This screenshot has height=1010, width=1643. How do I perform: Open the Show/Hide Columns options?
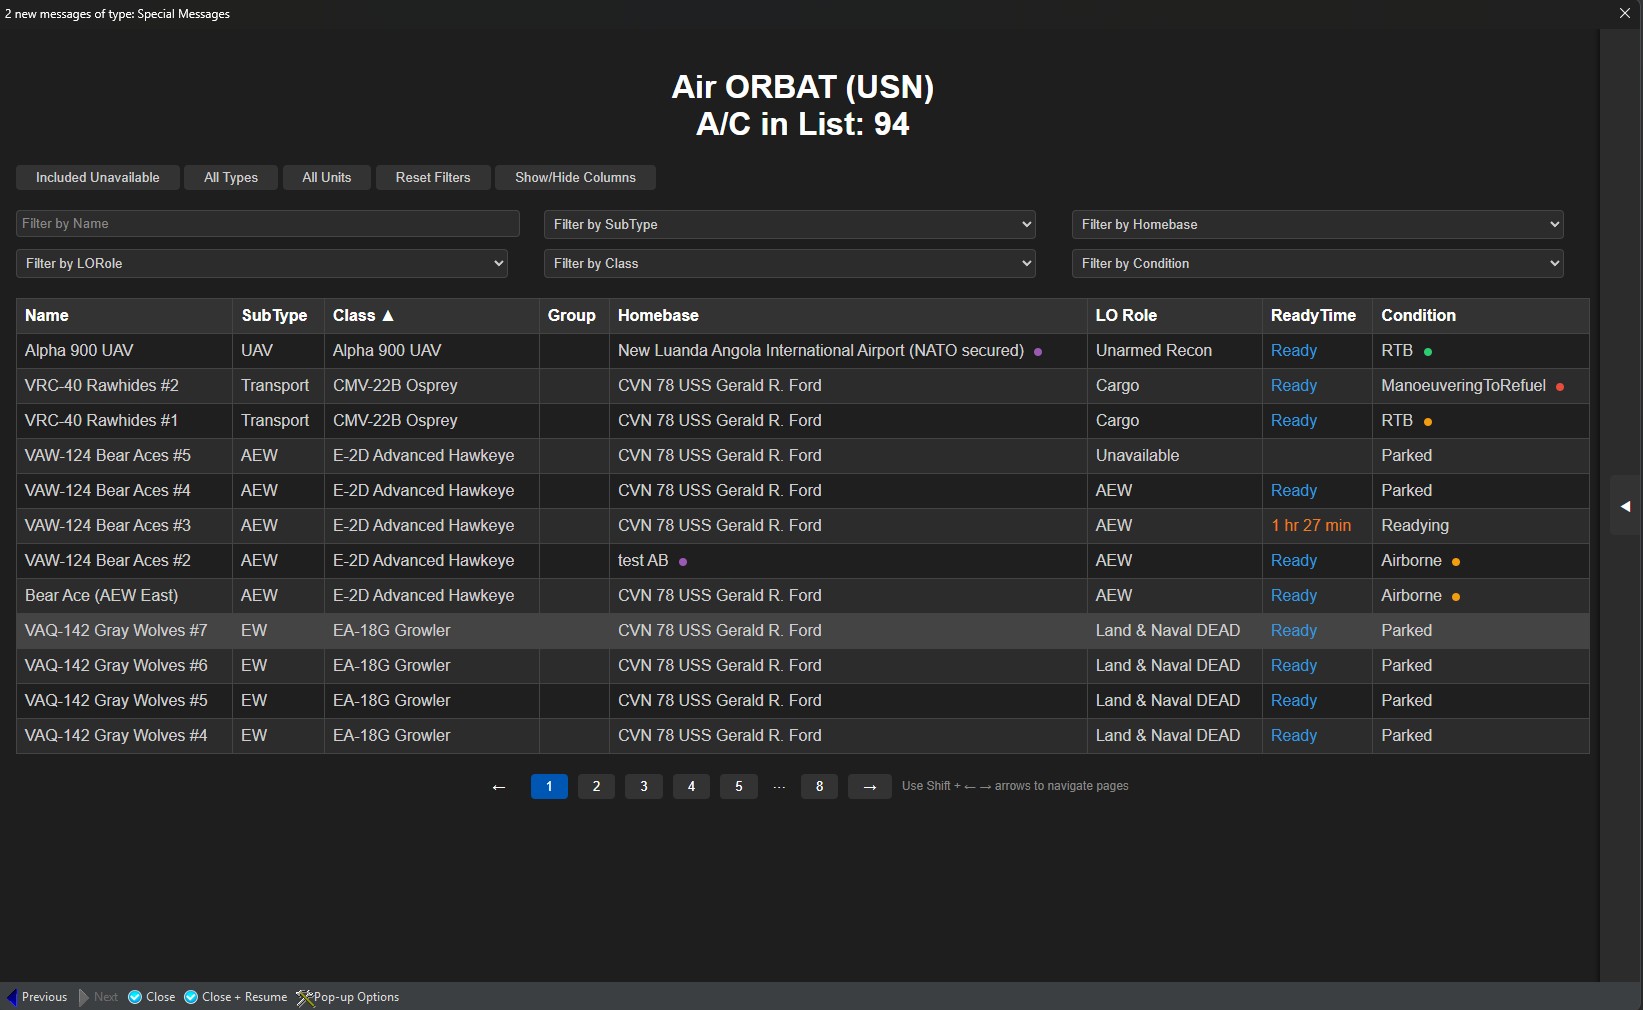coord(575,177)
